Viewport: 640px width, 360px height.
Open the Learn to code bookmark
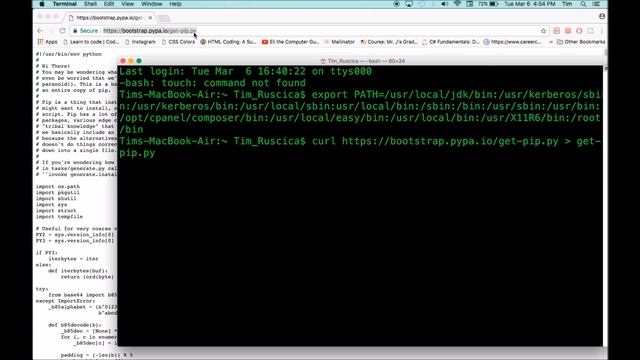(91, 42)
